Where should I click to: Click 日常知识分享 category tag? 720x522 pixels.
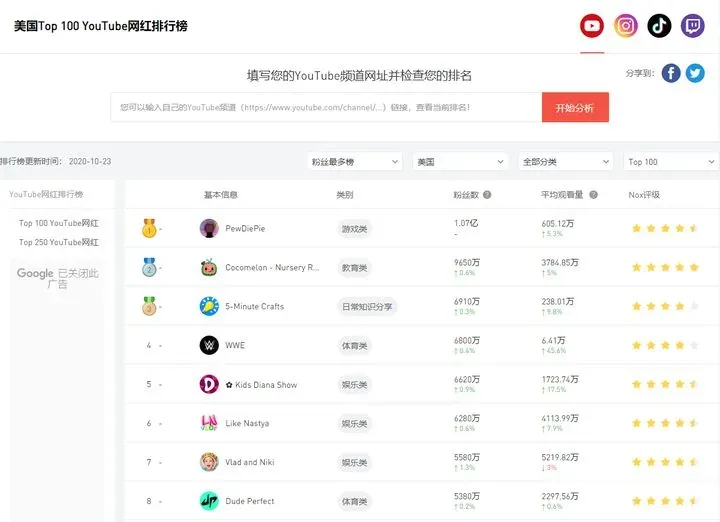pyautogui.click(x=367, y=307)
